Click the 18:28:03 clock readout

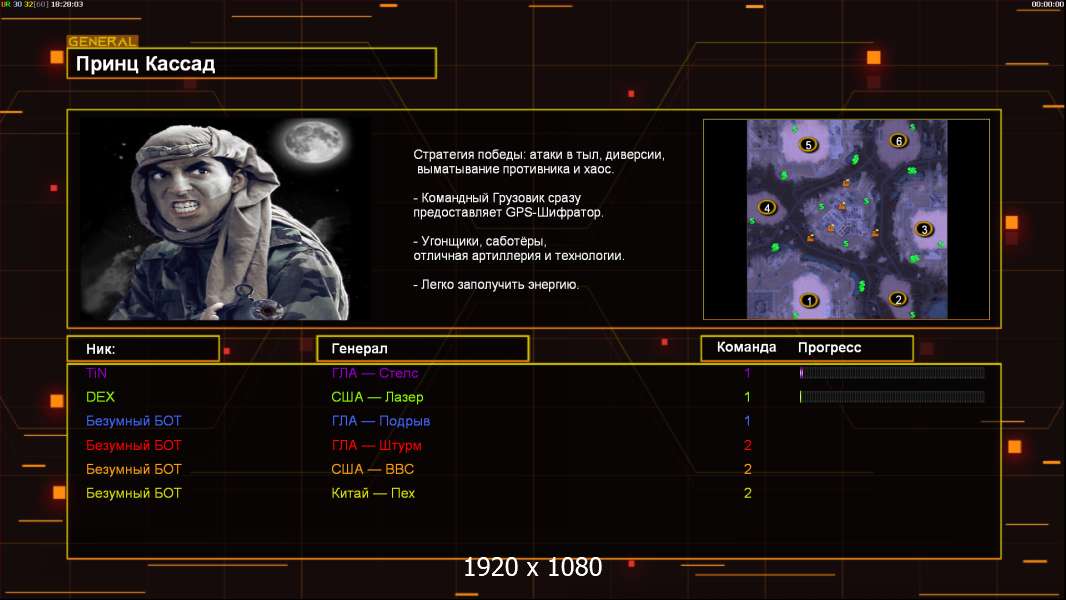(67, 4)
